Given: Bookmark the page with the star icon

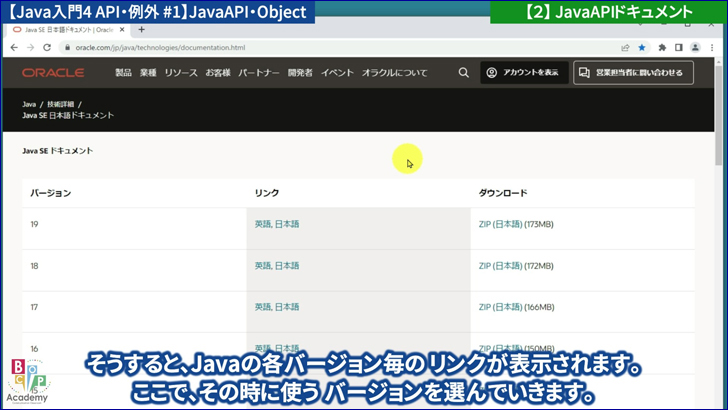Looking at the screenshot, I should coord(642,47).
